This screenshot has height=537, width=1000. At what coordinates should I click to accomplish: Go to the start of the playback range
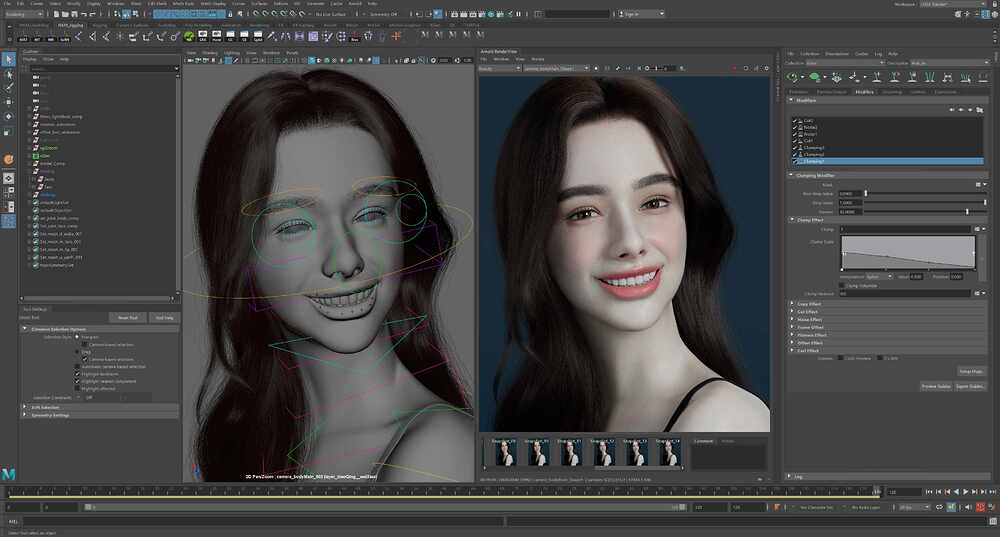[929, 492]
